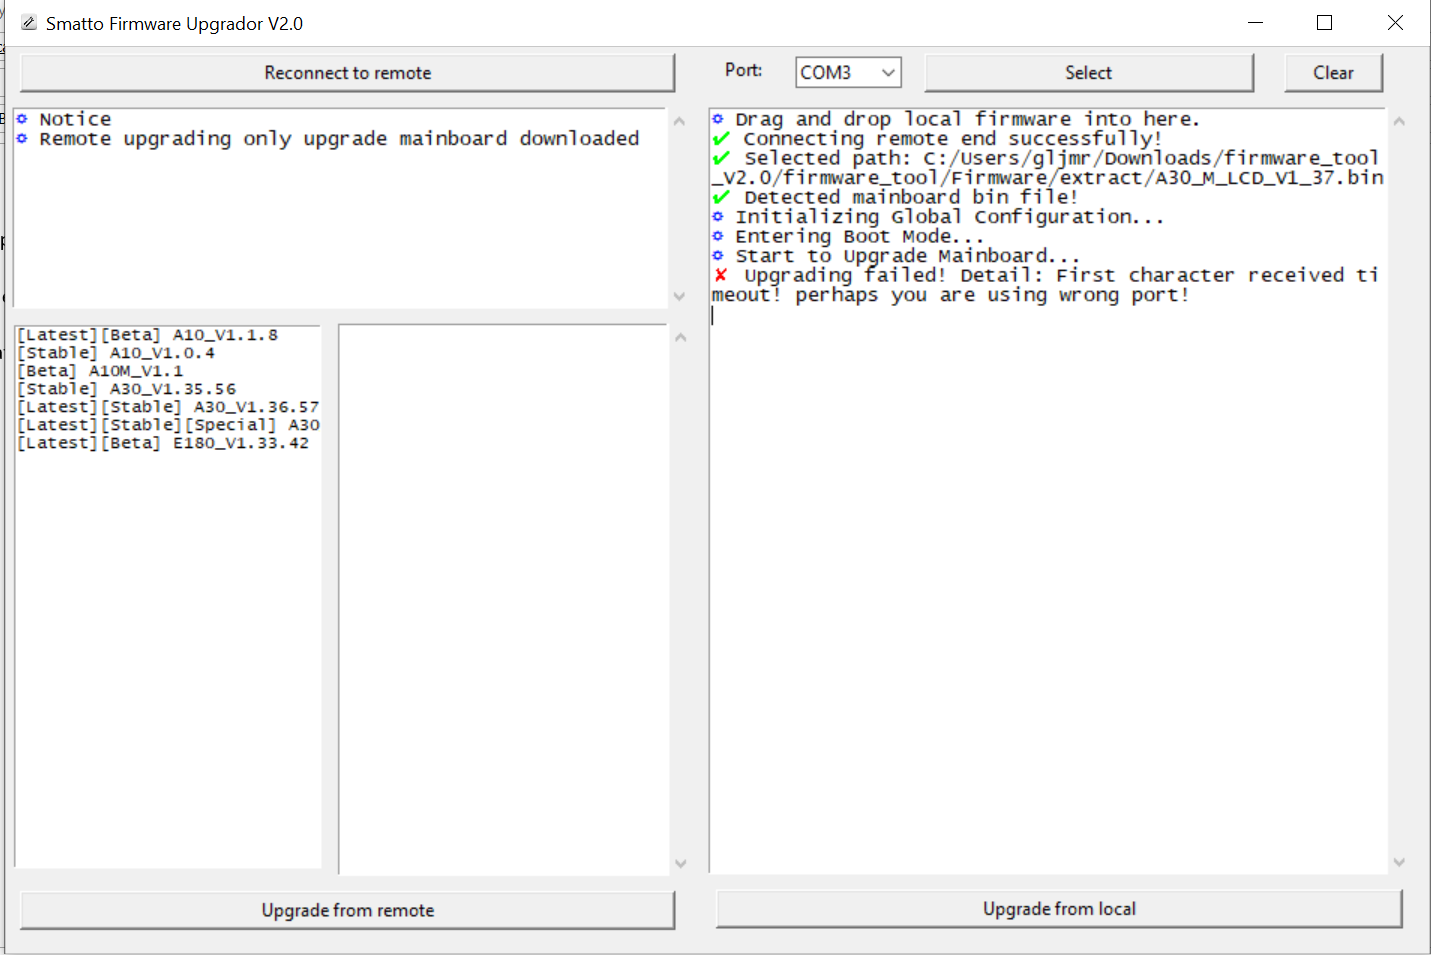The height and width of the screenshot is (955, 1431).
Task: Close the Smatto Firmware Upgrador window
Action: click(1395, 23)
